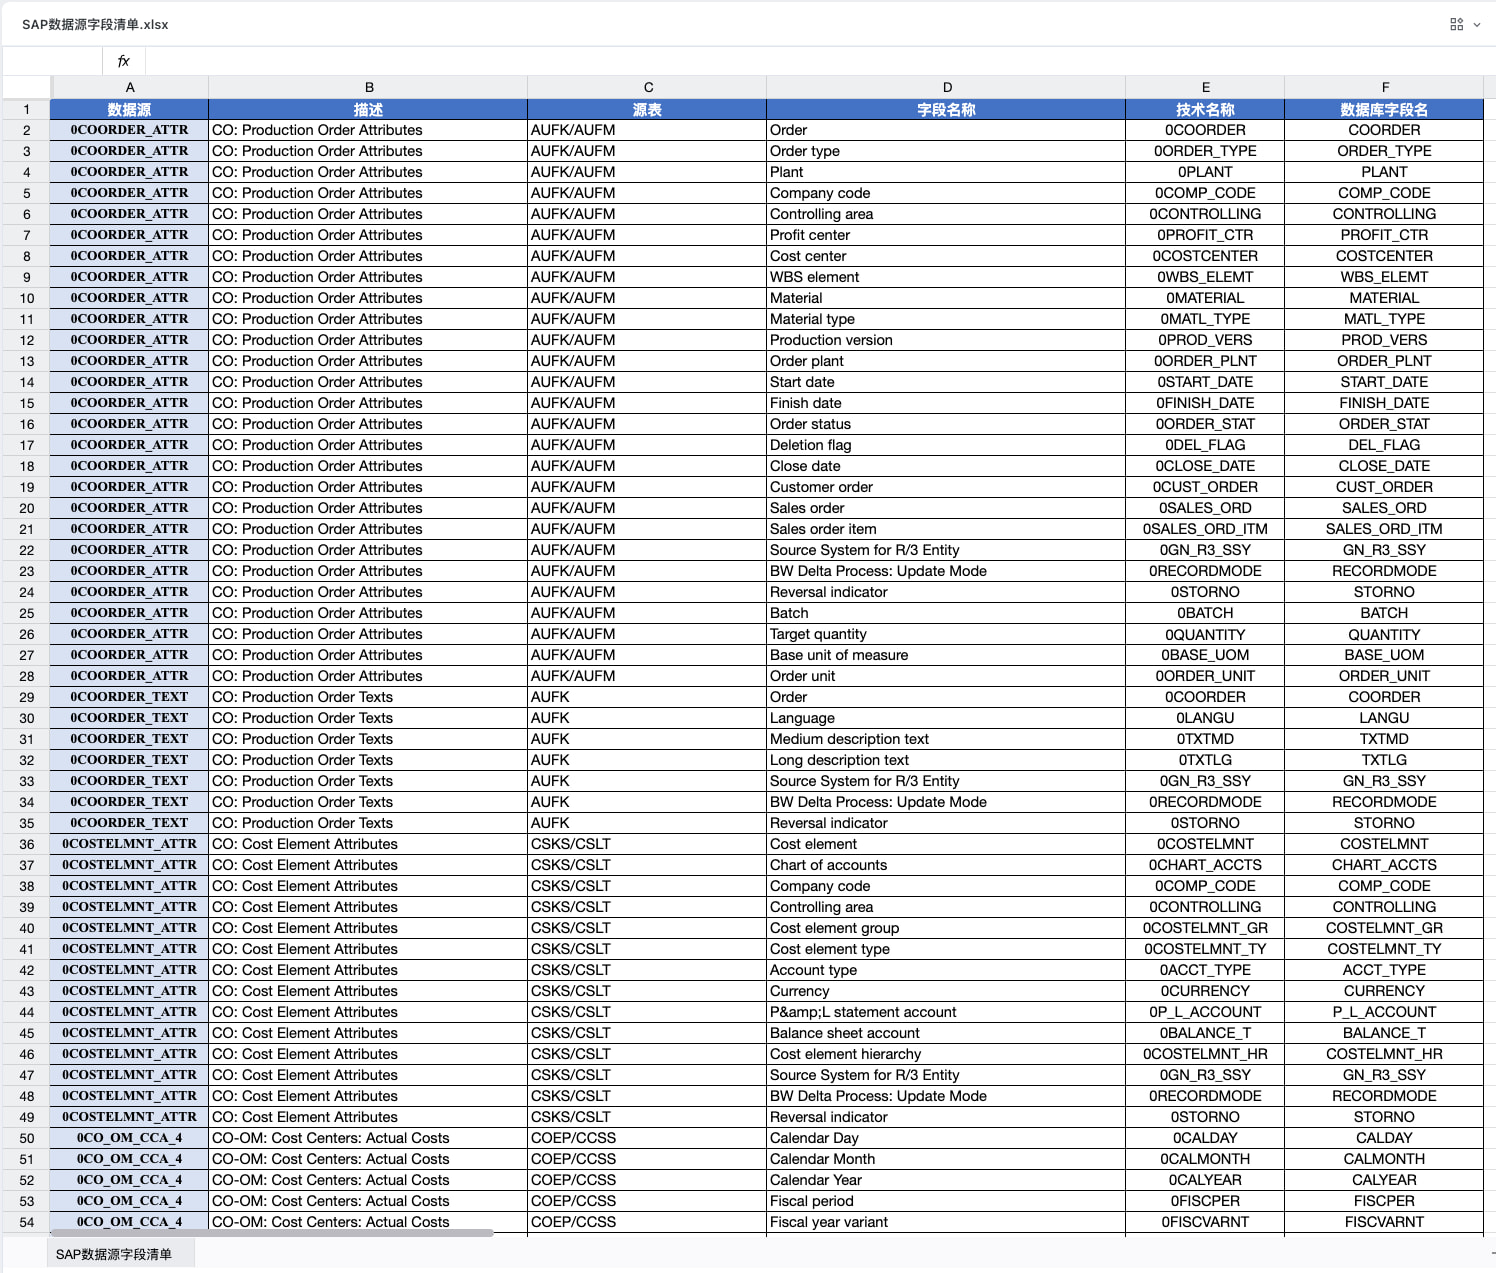This screenshot has height=1273, width=1496.
Task: Click the horizontal scrollbar below the grid
Action: 270,1233
